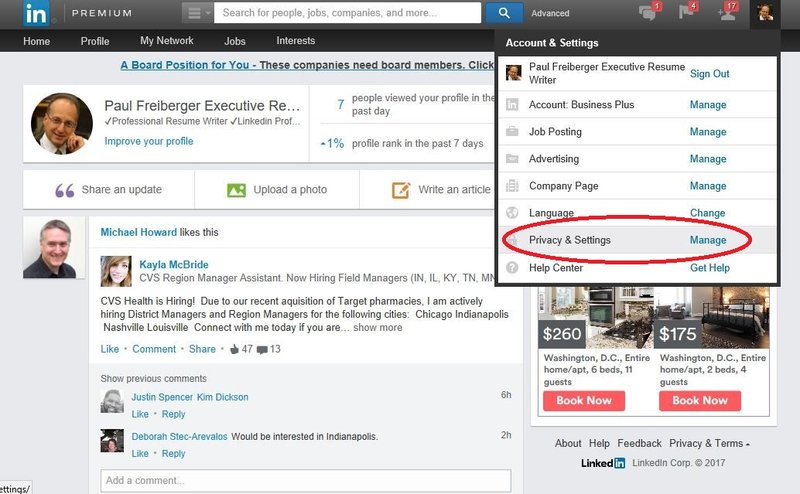800x494 pixels.
Task: Expand the Privacy & Terms footer menu
Action: [x=709, y=443]
